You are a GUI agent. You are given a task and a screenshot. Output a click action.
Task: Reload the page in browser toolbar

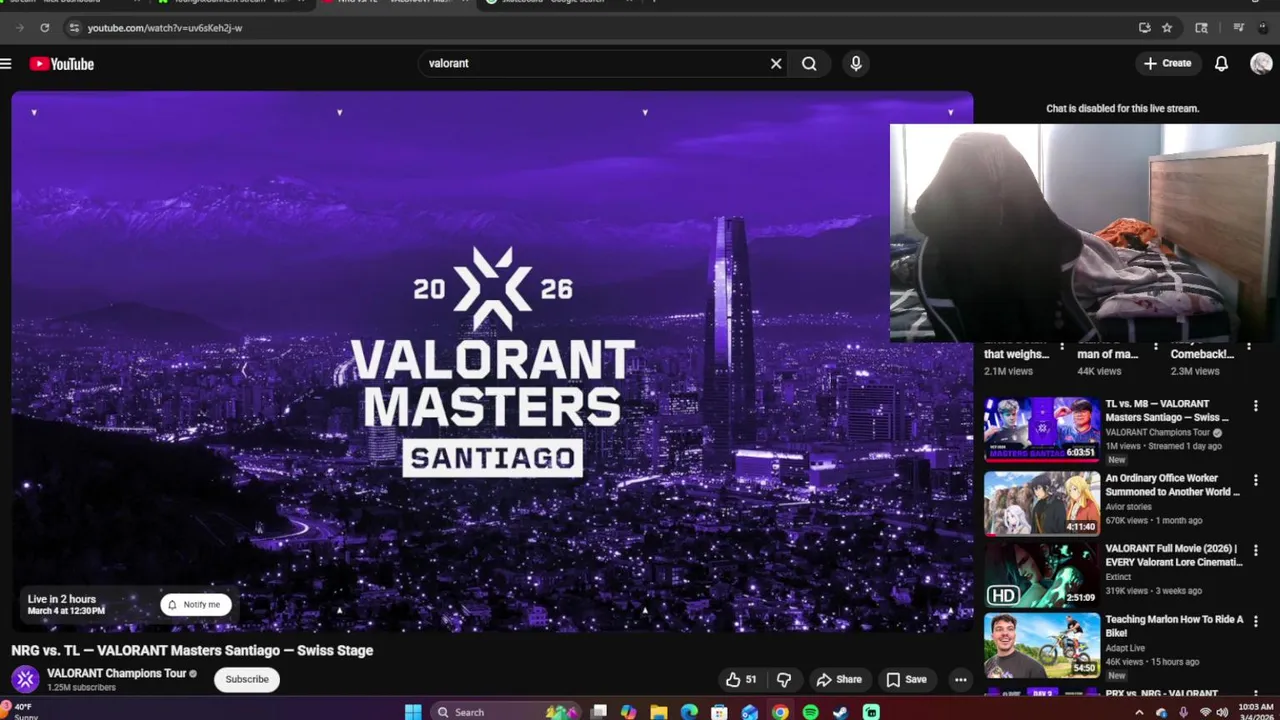click(45, 28)
